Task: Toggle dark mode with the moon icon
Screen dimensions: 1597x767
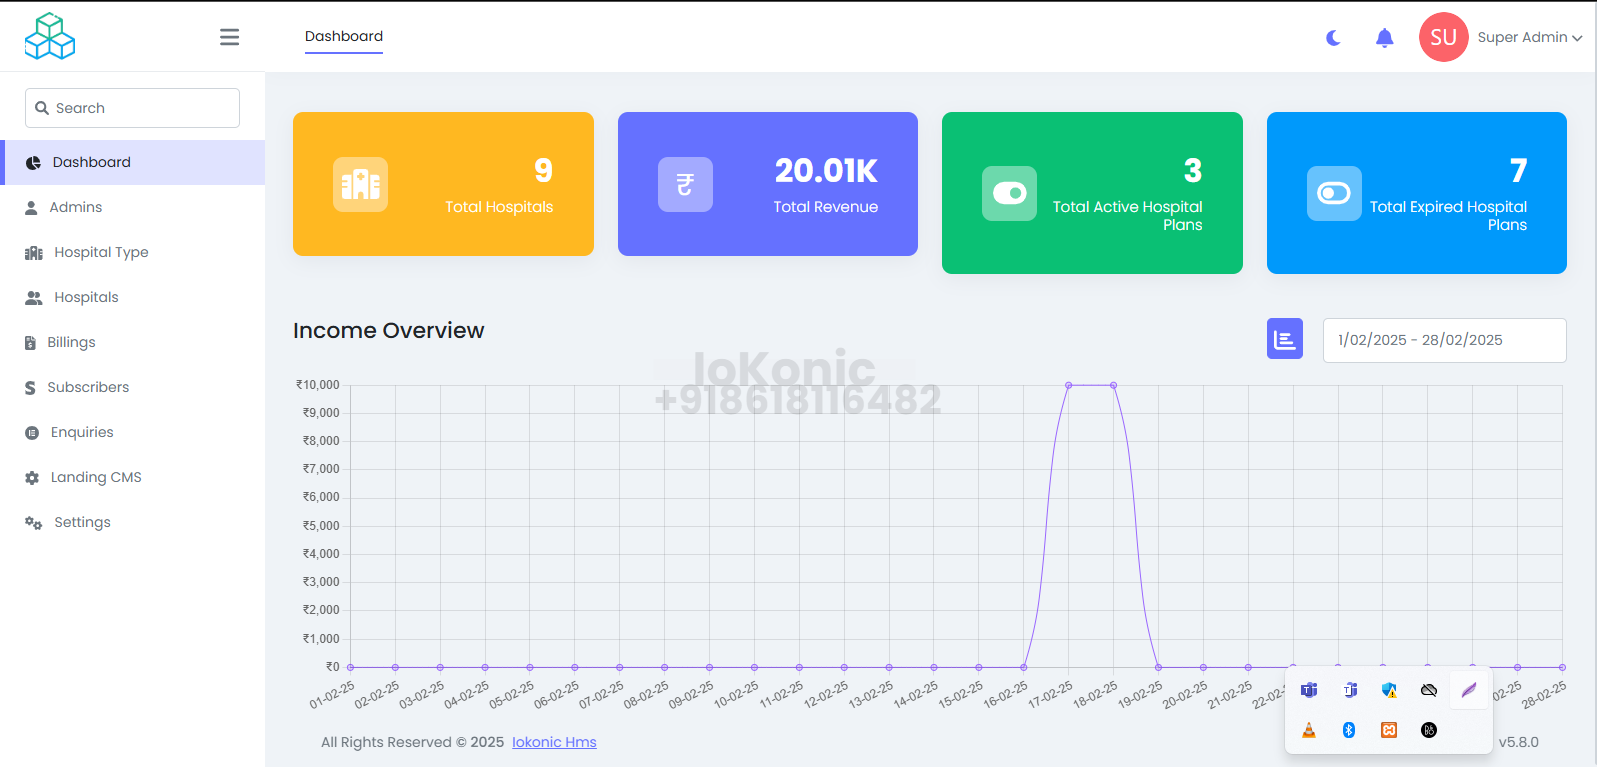Action: pos(1333,38)
